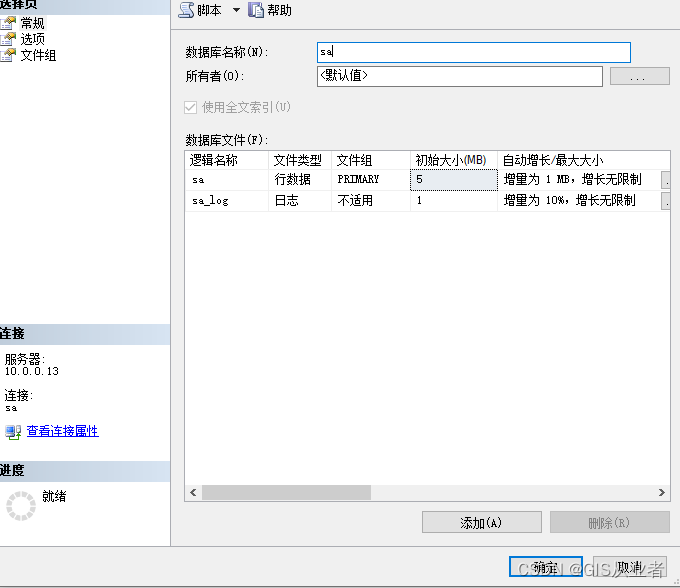
Task: Click the 就绪 status text
Action: [x=54, y=496]
